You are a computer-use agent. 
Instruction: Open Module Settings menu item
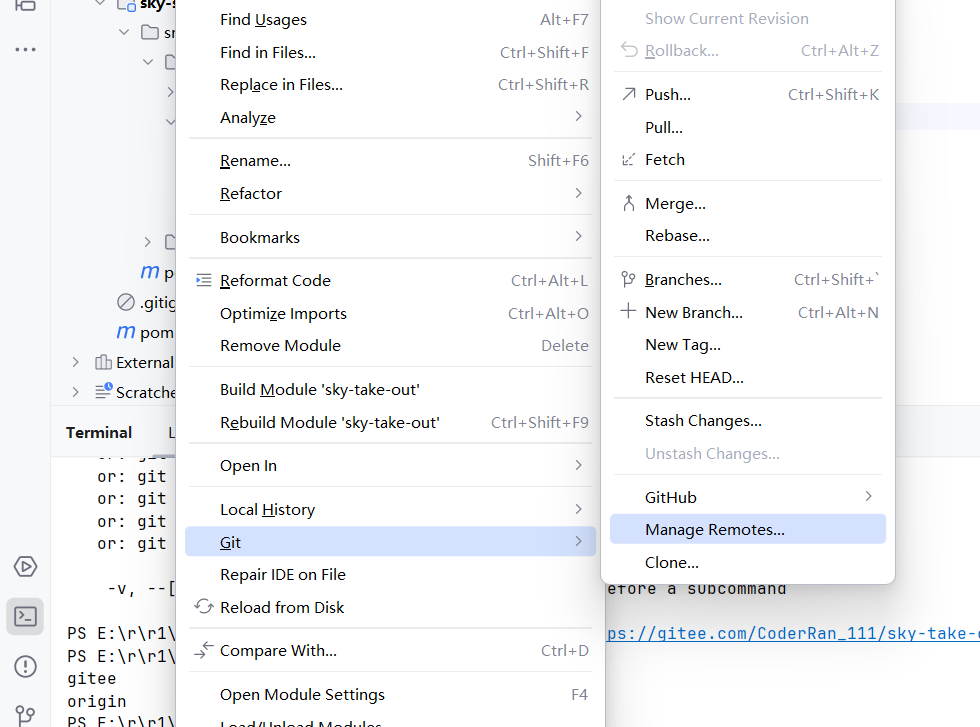[x=391, y=694]
